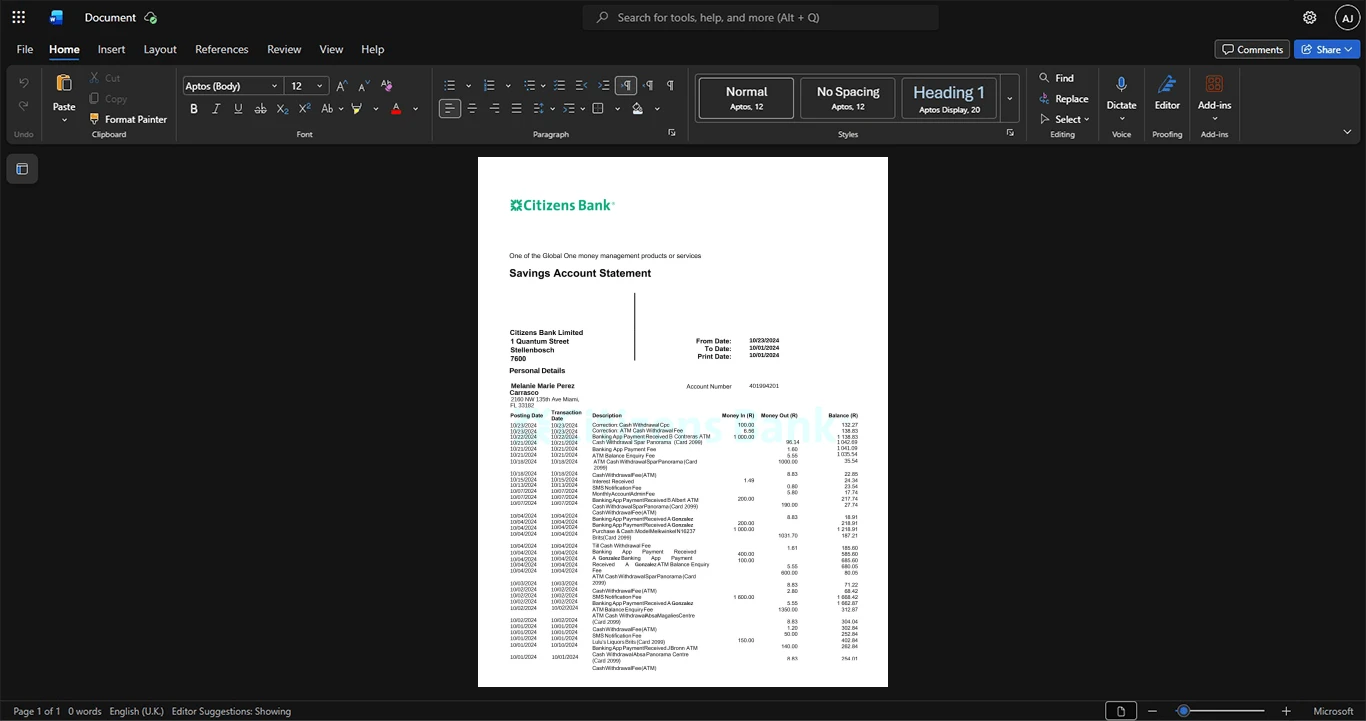Increase the paragraph indent

[604, 86]
